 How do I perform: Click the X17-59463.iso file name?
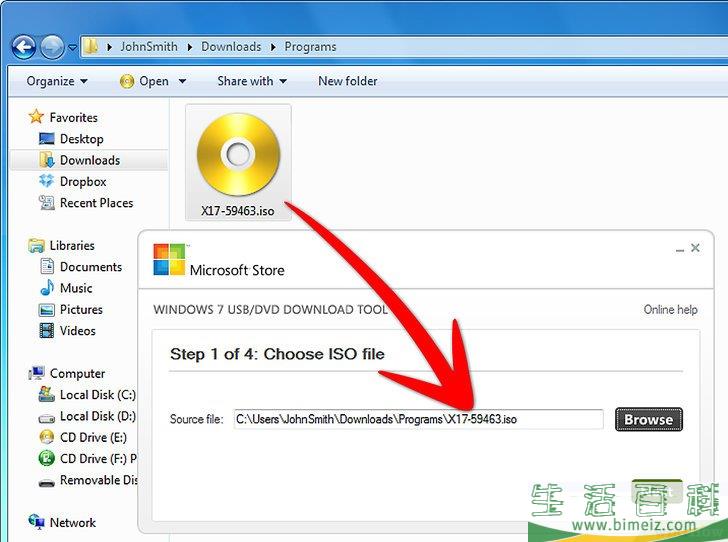point(237,211)
